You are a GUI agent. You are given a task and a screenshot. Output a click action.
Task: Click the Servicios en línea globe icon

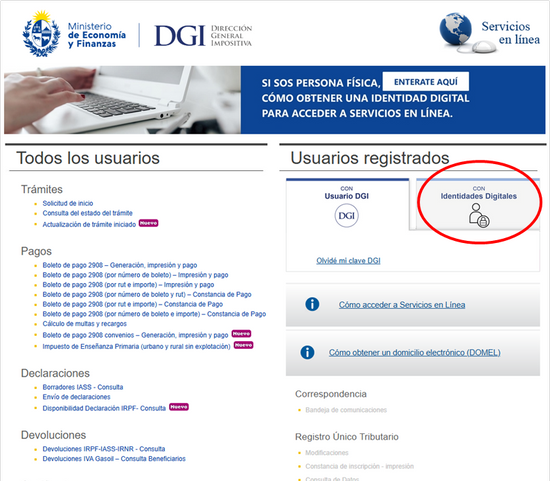point(456,29)
